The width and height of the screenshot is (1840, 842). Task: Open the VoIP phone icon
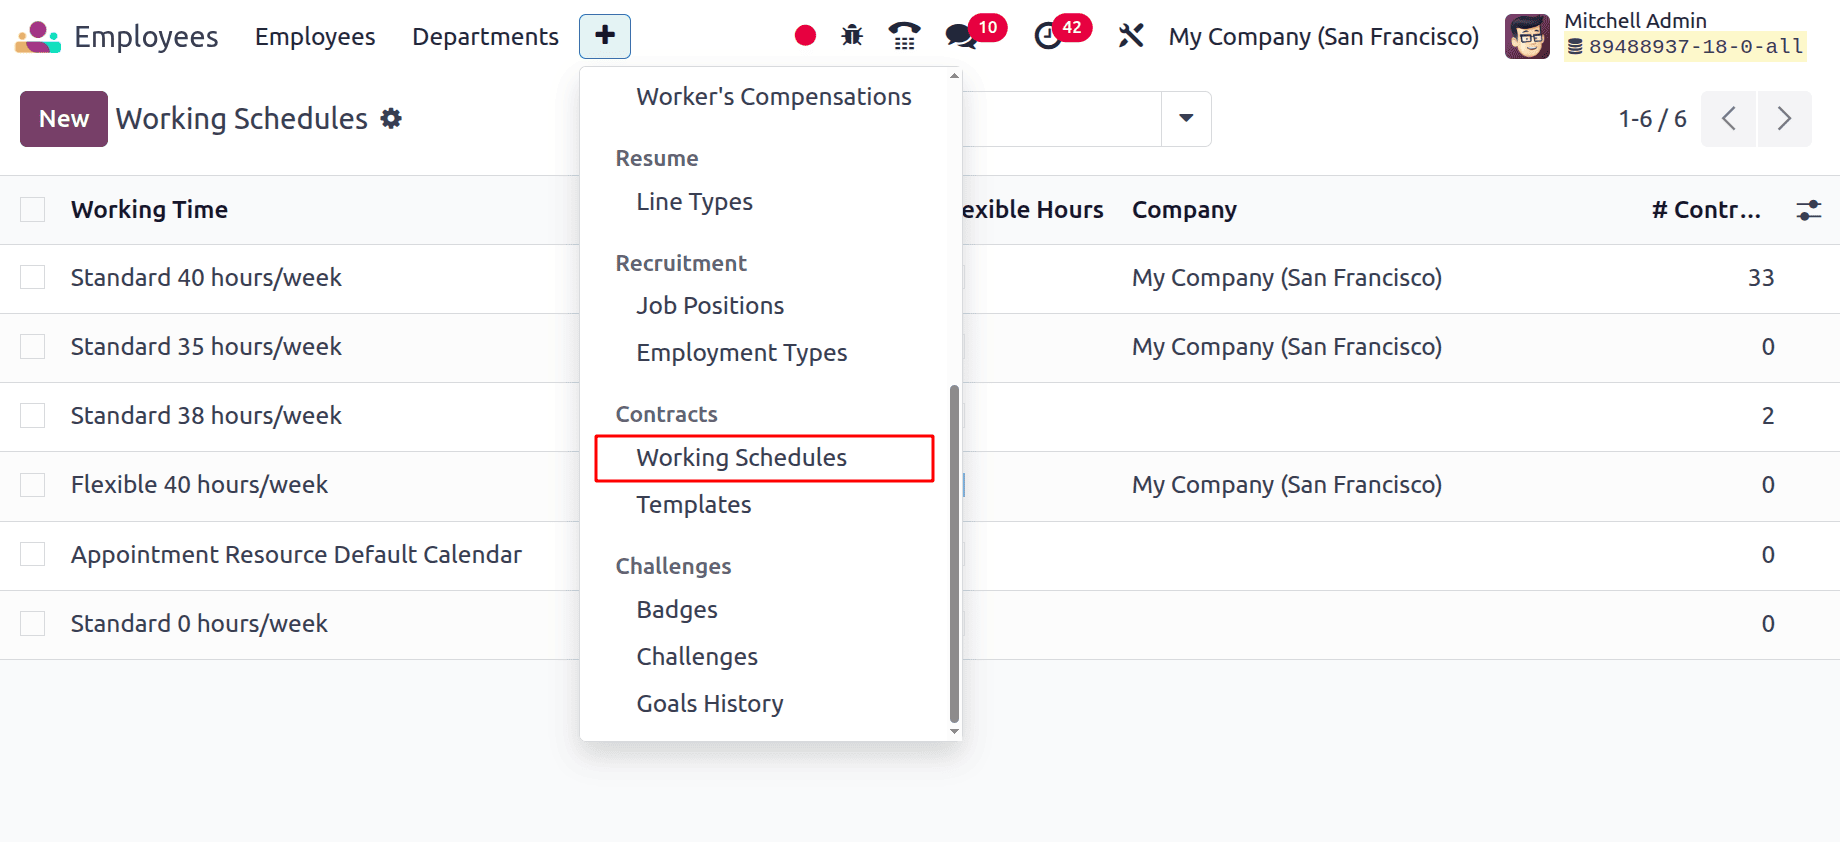click(x=904, y=36)
